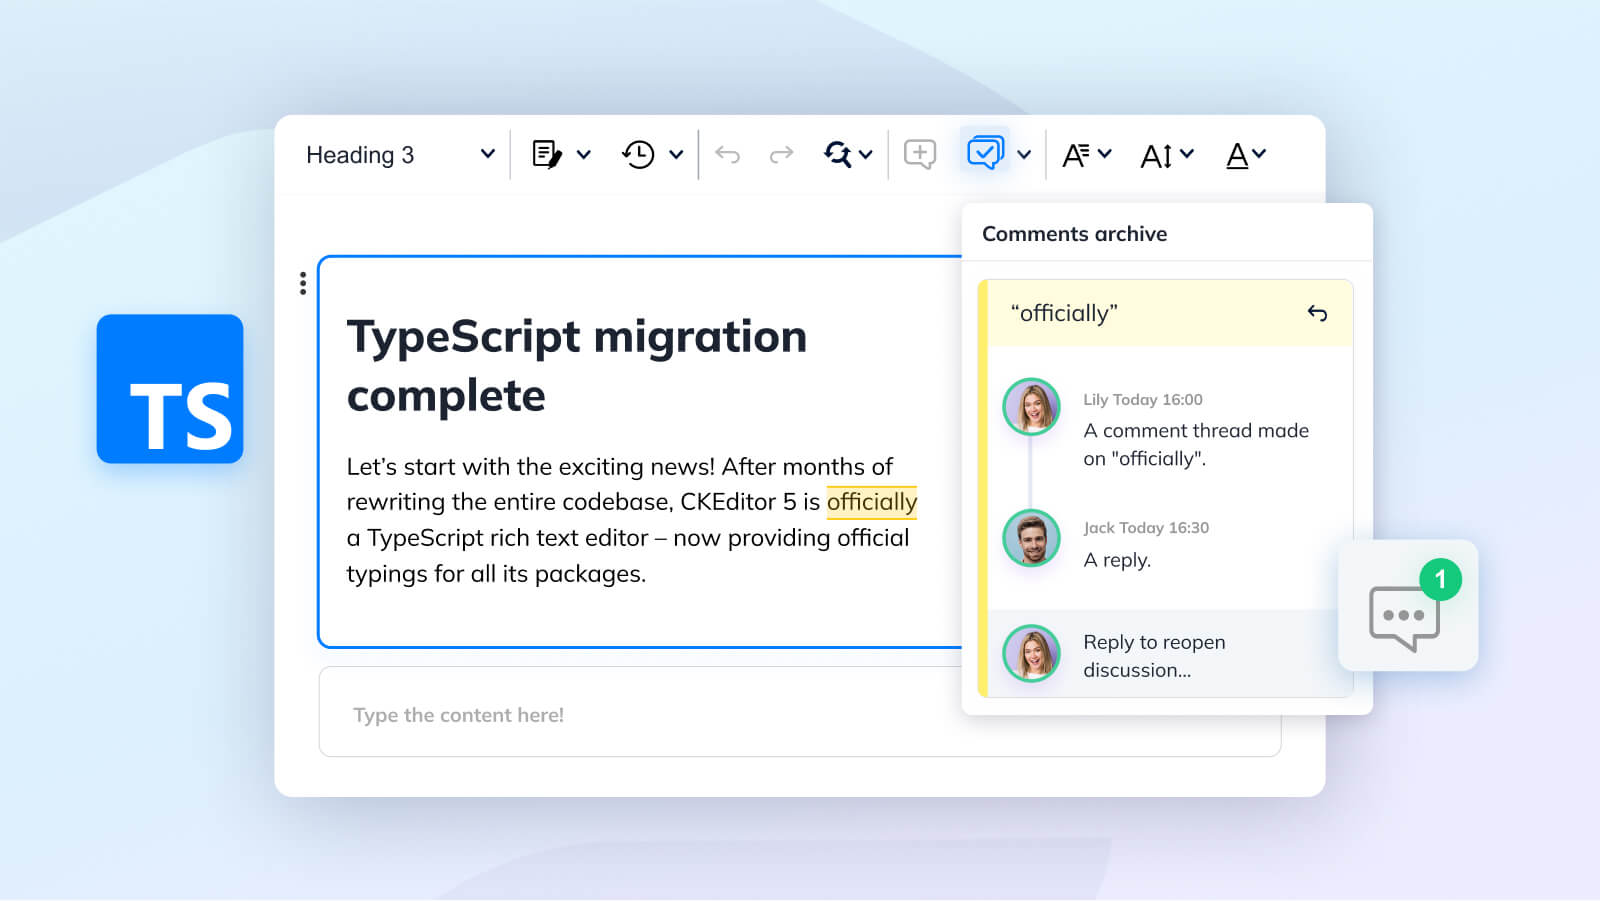The width and height of the screenshot is (1600, 901).
Task: Click the undo arrow in toolbar
Action: 728,154
